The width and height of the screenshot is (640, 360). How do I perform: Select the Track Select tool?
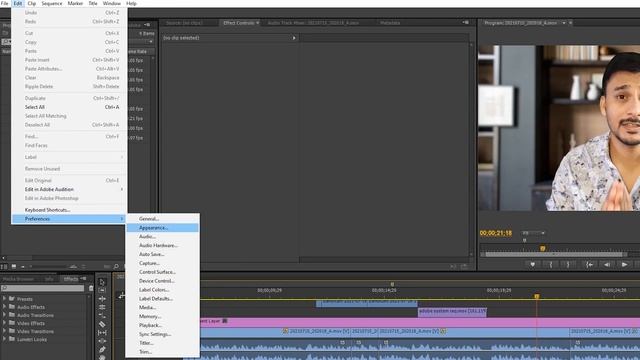pos(102,290)
